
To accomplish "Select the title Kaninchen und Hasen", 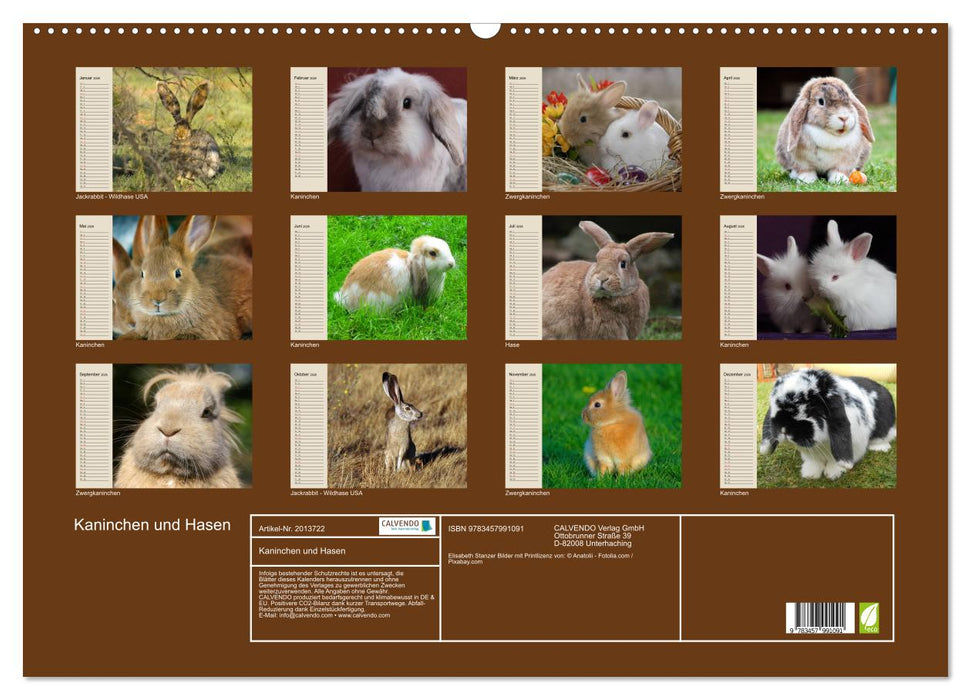I will (152, 522).
